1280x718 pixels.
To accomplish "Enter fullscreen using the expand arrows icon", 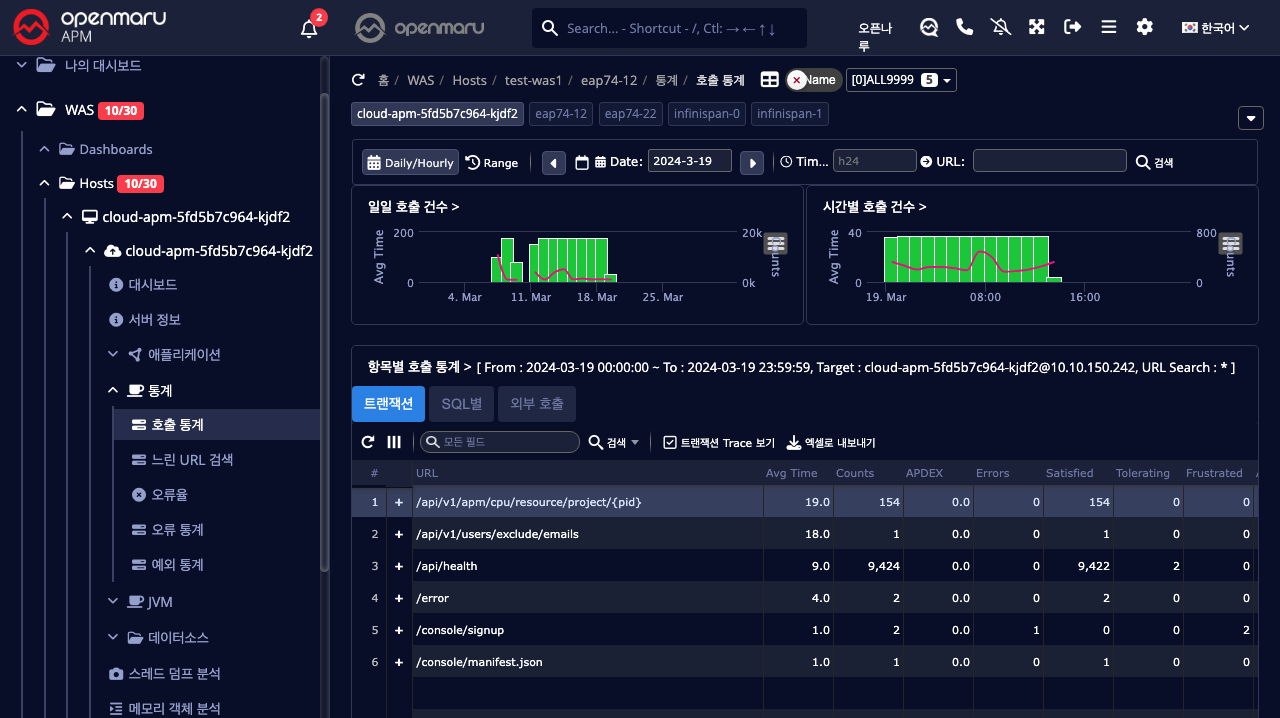I will (x=1036, y=27).
